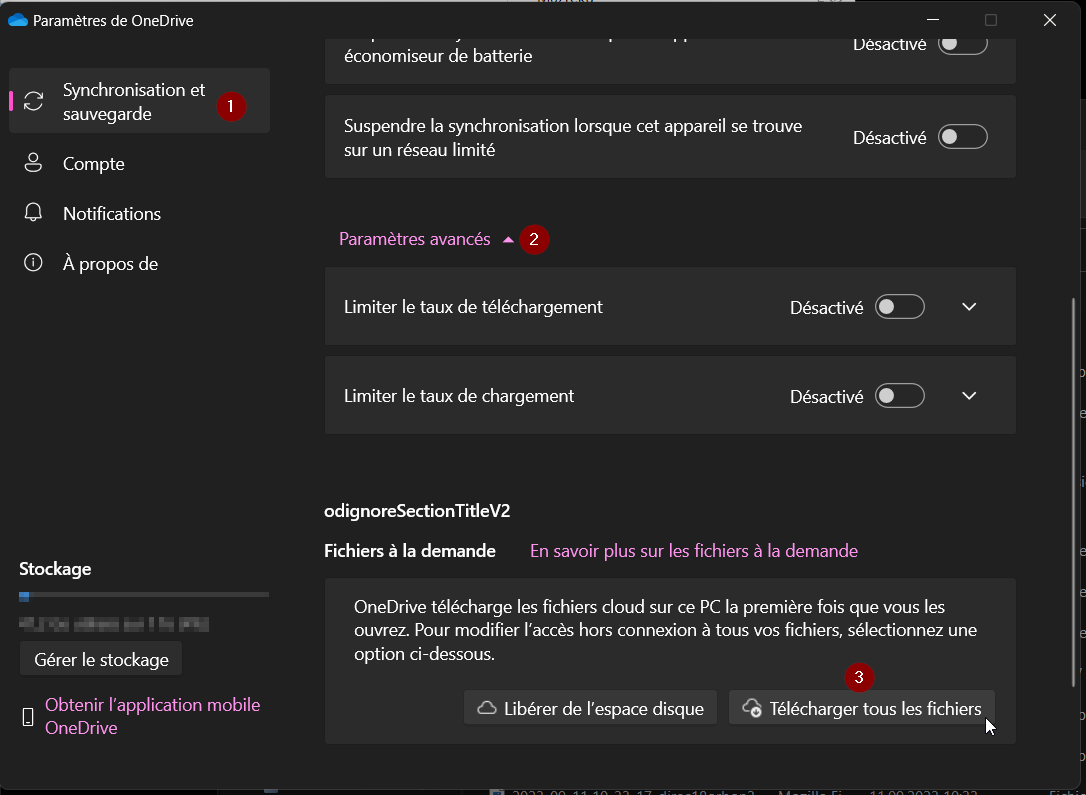Viewport: 1086px width, 795px height.
Task: Click the OneDrive cloud icon in title bar
Action: (x=18, y=20)
